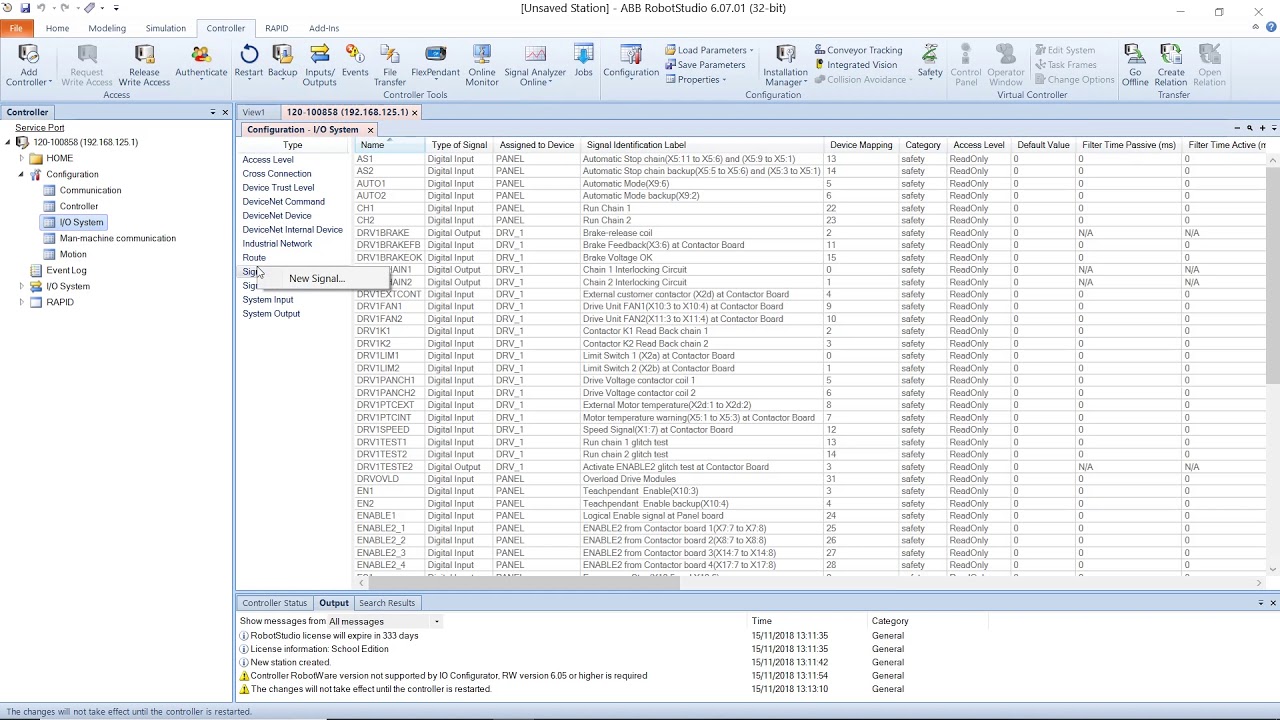
Task: Open the File menu
Action: pyautogui.click(x=16, y=28)
